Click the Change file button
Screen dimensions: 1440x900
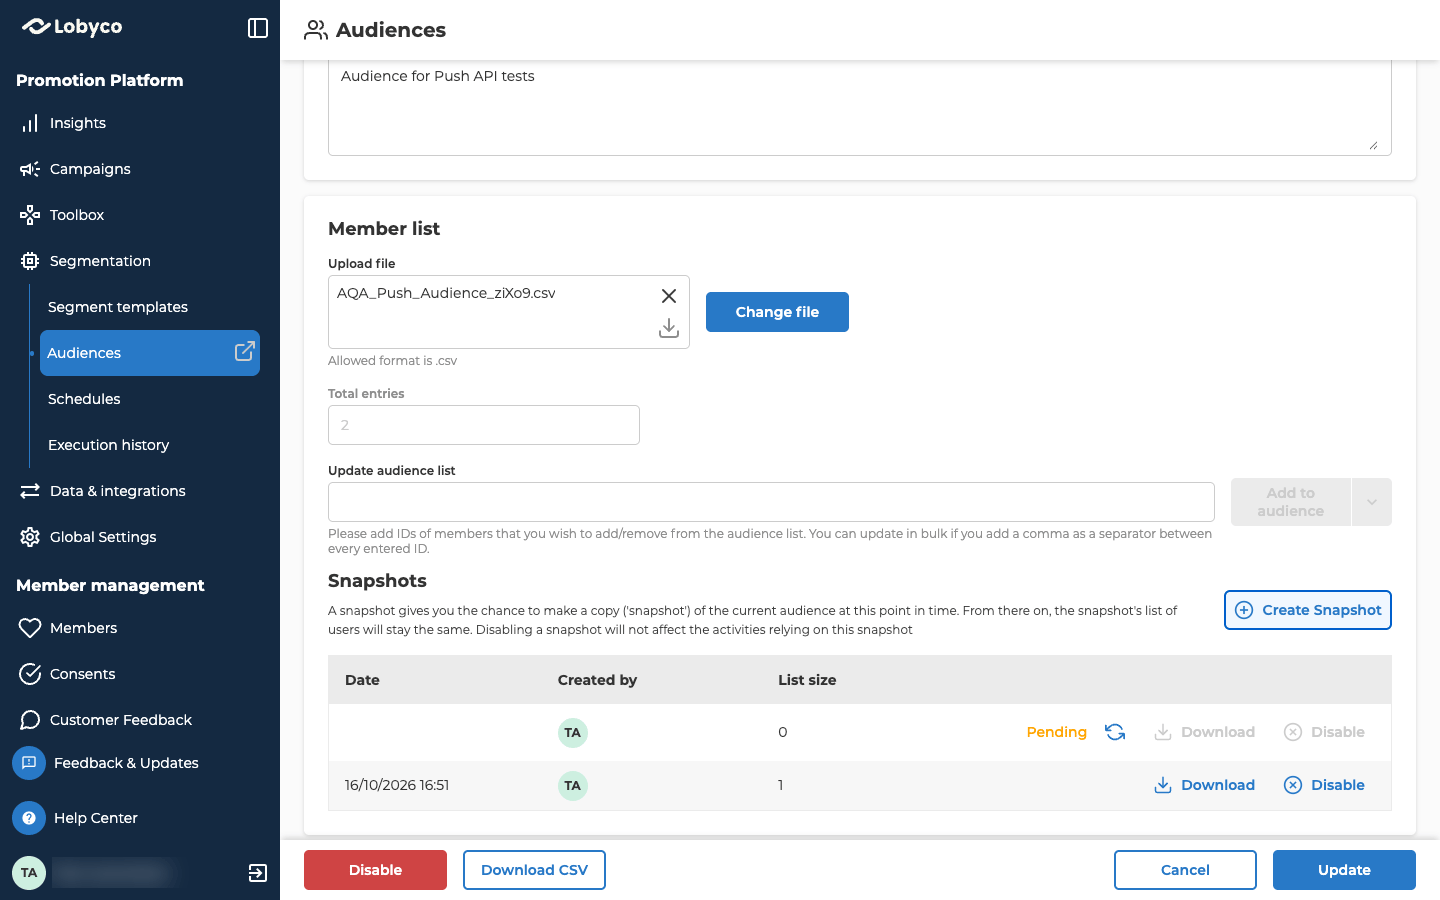[x=777, y=312]
